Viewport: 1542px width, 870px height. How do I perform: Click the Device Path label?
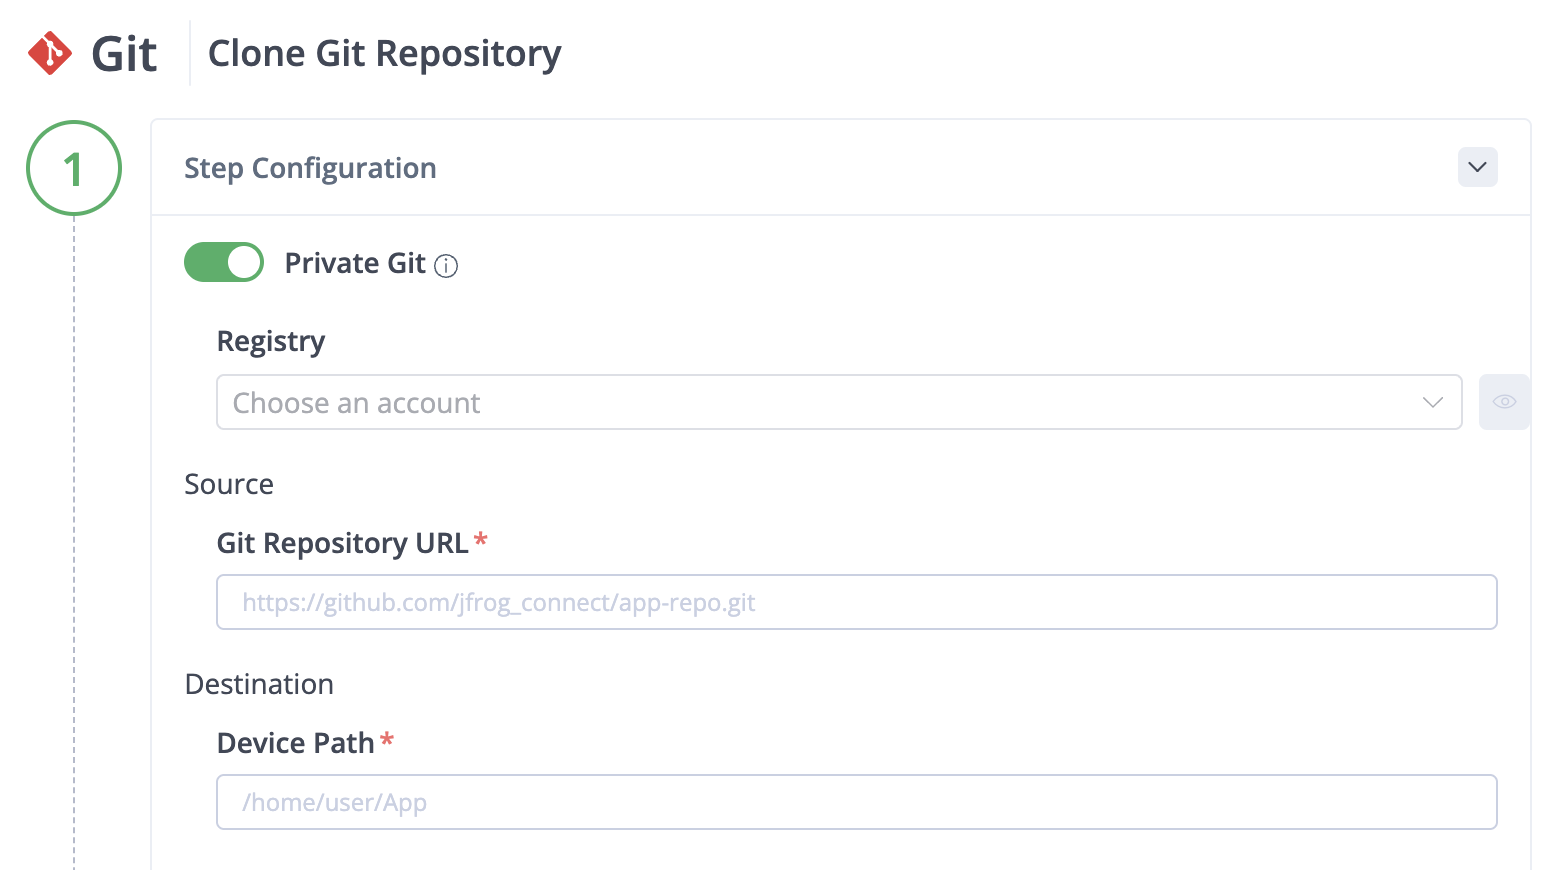(295, 743)
